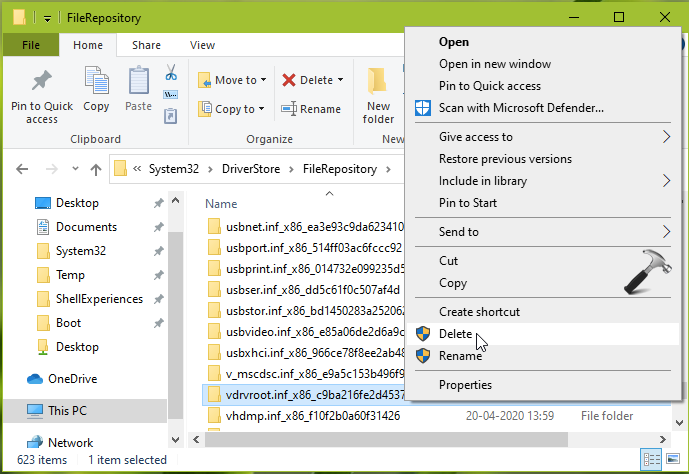Choose Delete from the context menu
This screenshot has height=474, width=689.
coord(455,334)
